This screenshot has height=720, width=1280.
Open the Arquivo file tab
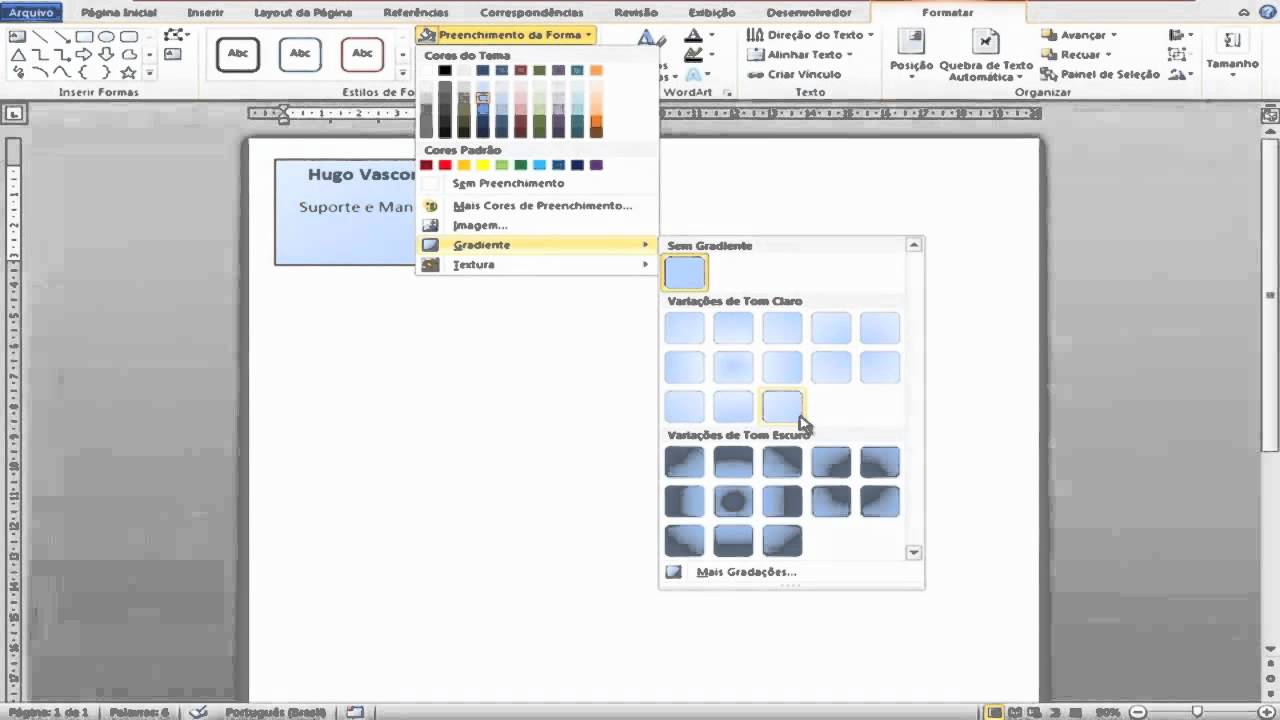[x=32, y=13]
